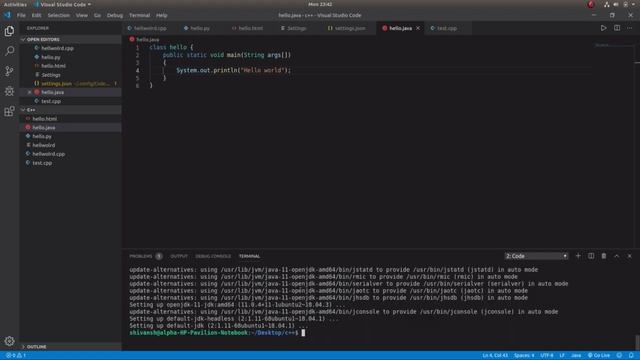Viewport: 640px width, 360px height.
Task: Maximize the panel with chevron up icon
Action: (617, 256)
